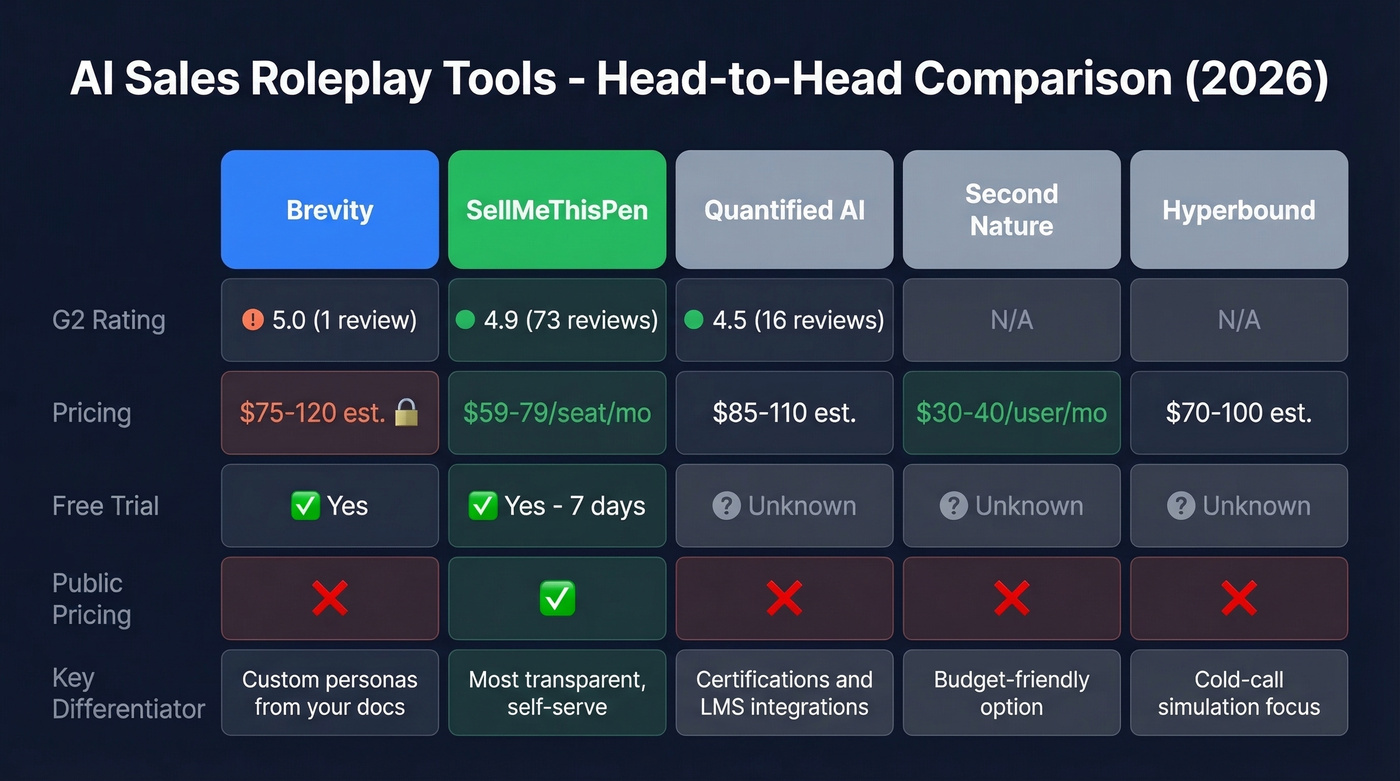
Task: Click the green dot beside 4.9 rating
Action: point(465,320)
